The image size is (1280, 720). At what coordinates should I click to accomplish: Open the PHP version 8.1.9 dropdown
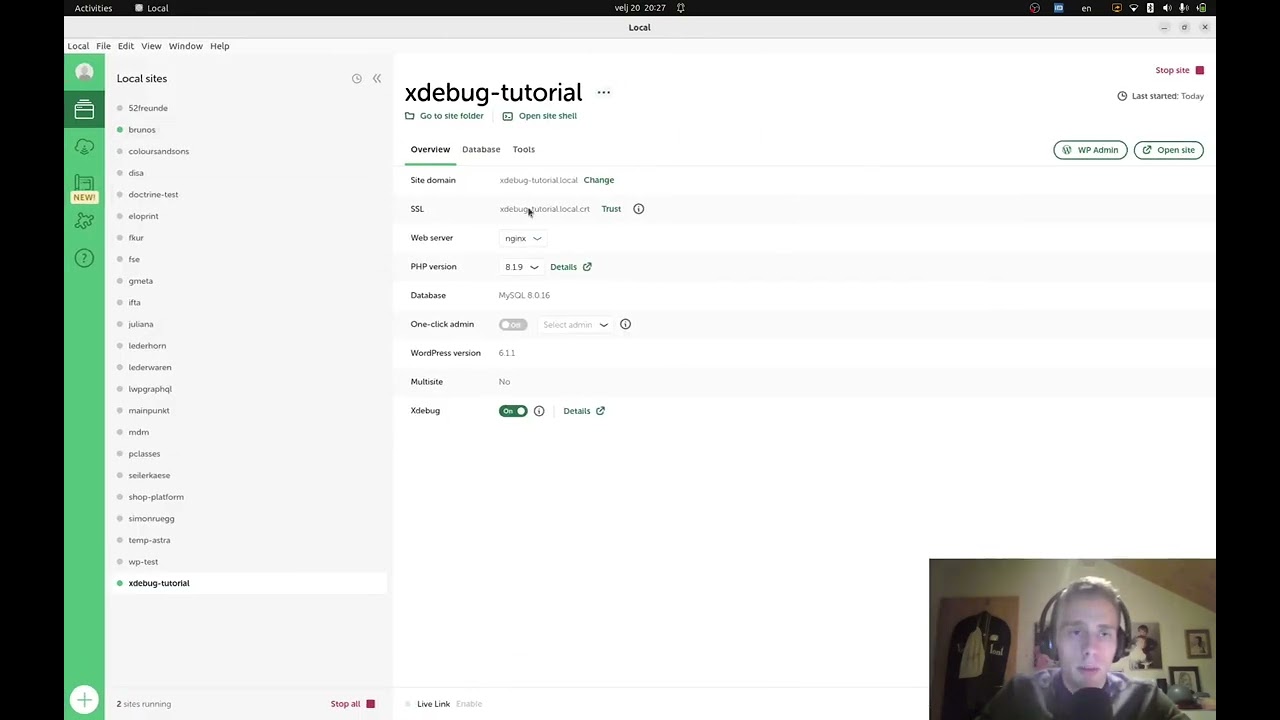click(521, 267)
